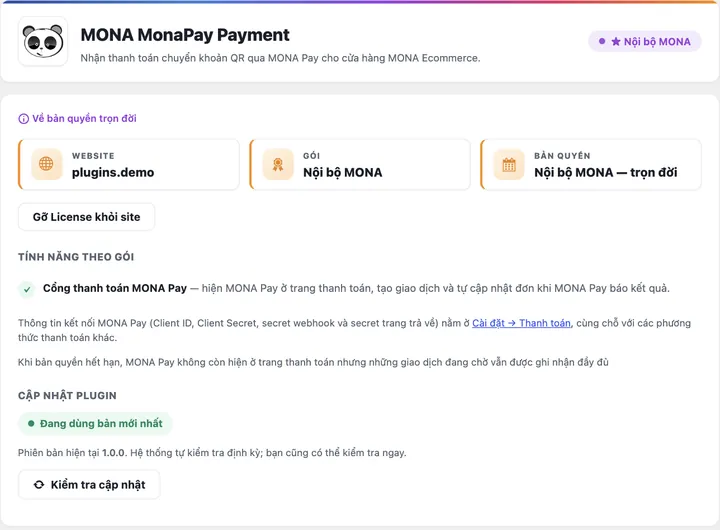Open Về bản quyền trọn đời link
Image resolution: width=720 pixels, height=530 pixels.
84,118
